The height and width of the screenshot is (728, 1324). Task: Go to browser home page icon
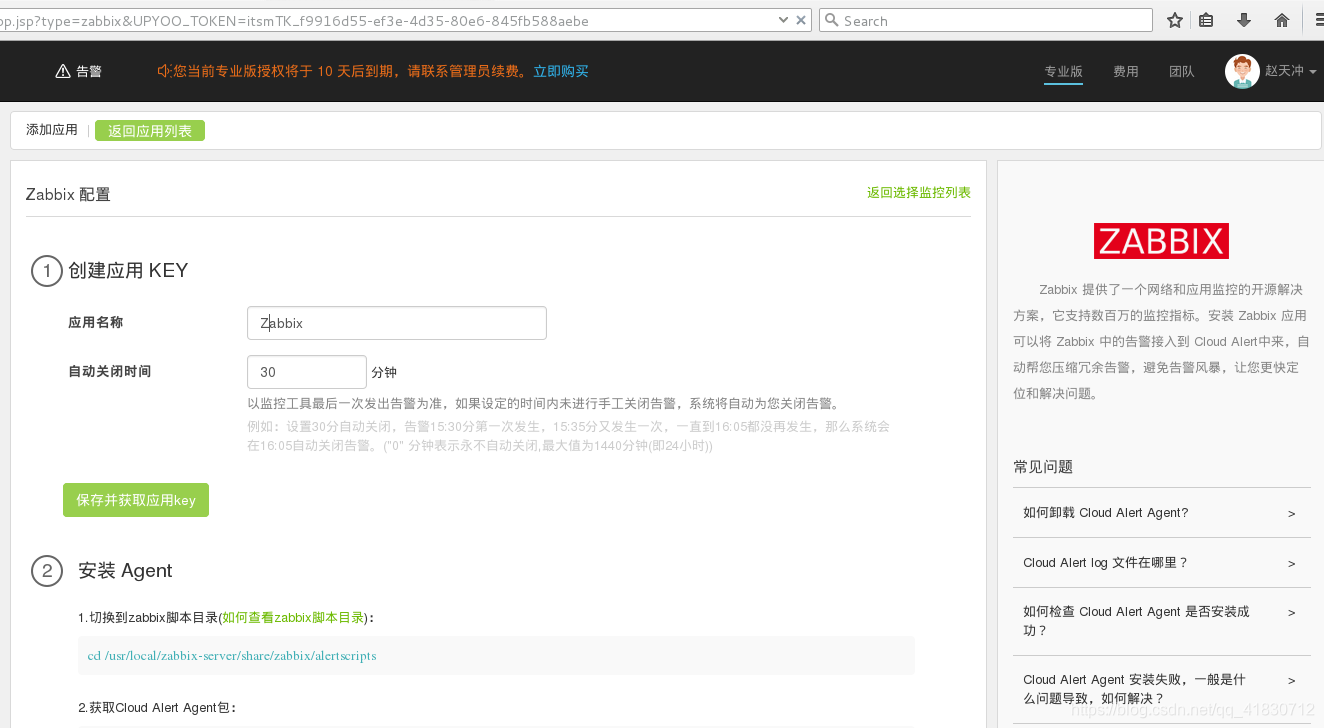[x=1282, y=20]
